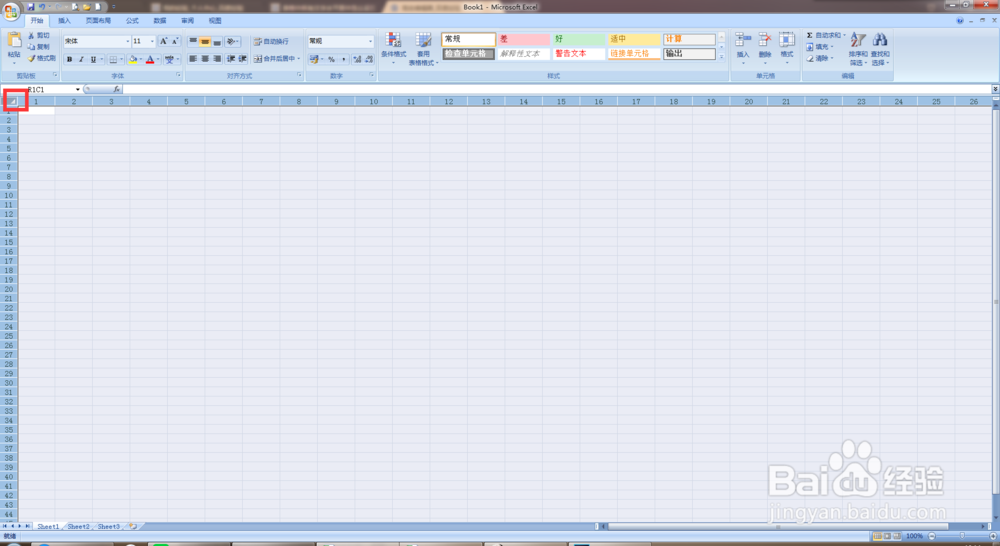1000x546 pixels.
Task: Align text right
Action: (217, 59)
